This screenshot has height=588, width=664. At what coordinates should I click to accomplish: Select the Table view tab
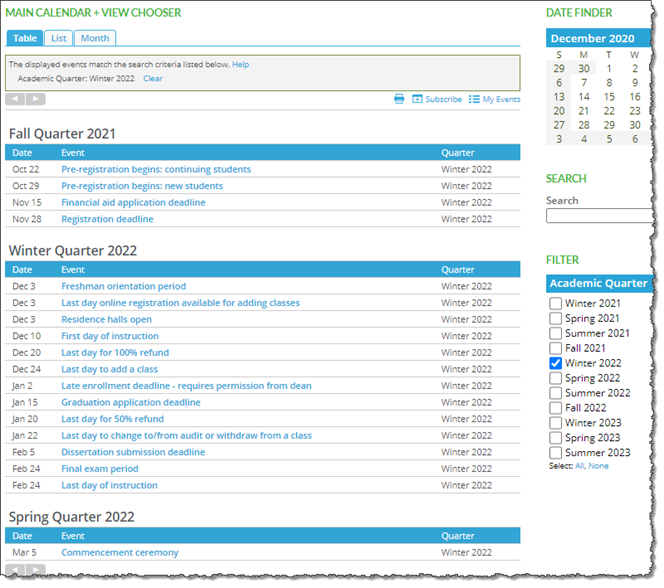click(25, 38)
